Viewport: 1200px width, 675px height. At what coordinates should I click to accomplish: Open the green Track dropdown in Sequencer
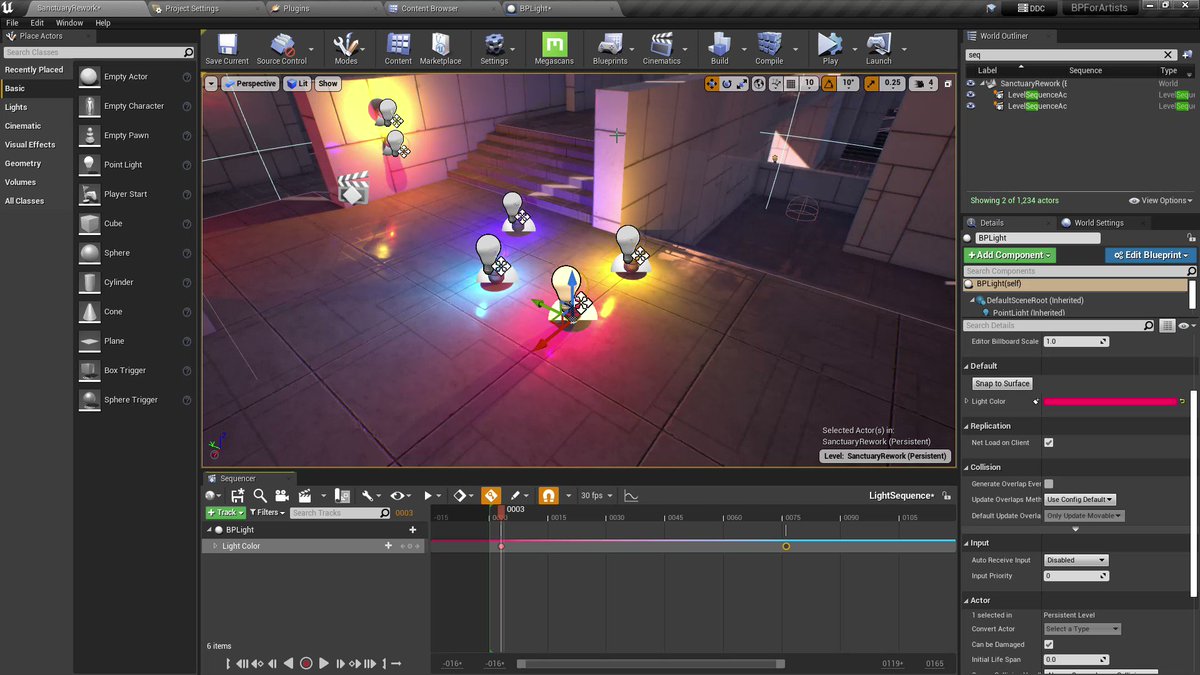tap(225, 513)
